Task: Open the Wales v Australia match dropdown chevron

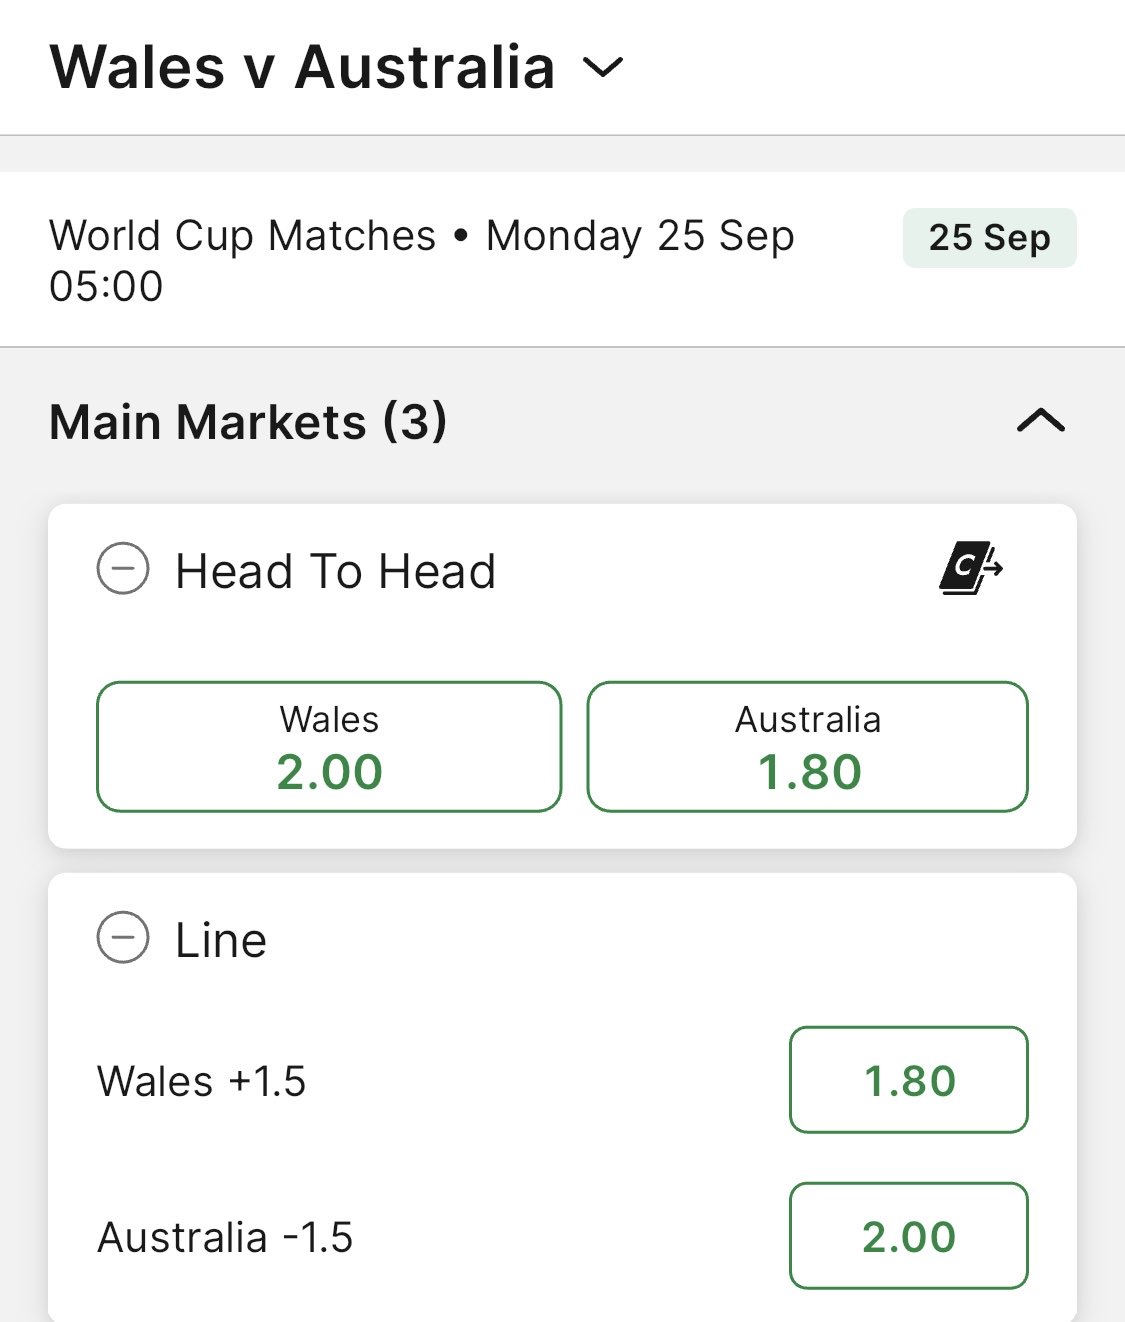Action: (603, 68)
